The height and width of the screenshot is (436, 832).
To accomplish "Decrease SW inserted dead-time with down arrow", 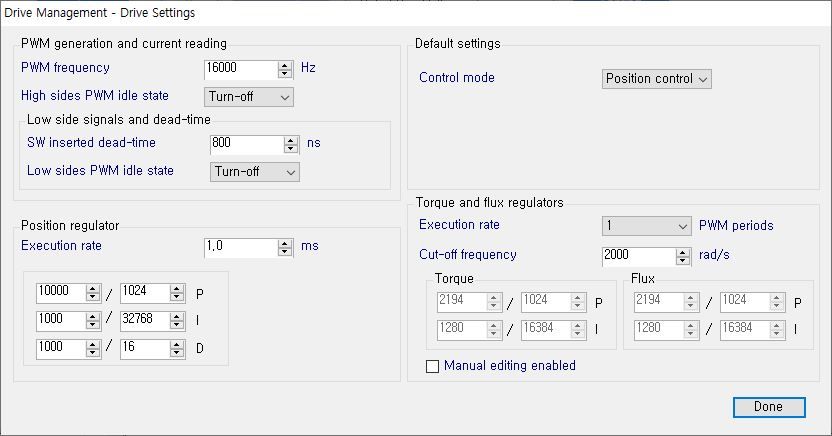I will click(x=291, y=150).
